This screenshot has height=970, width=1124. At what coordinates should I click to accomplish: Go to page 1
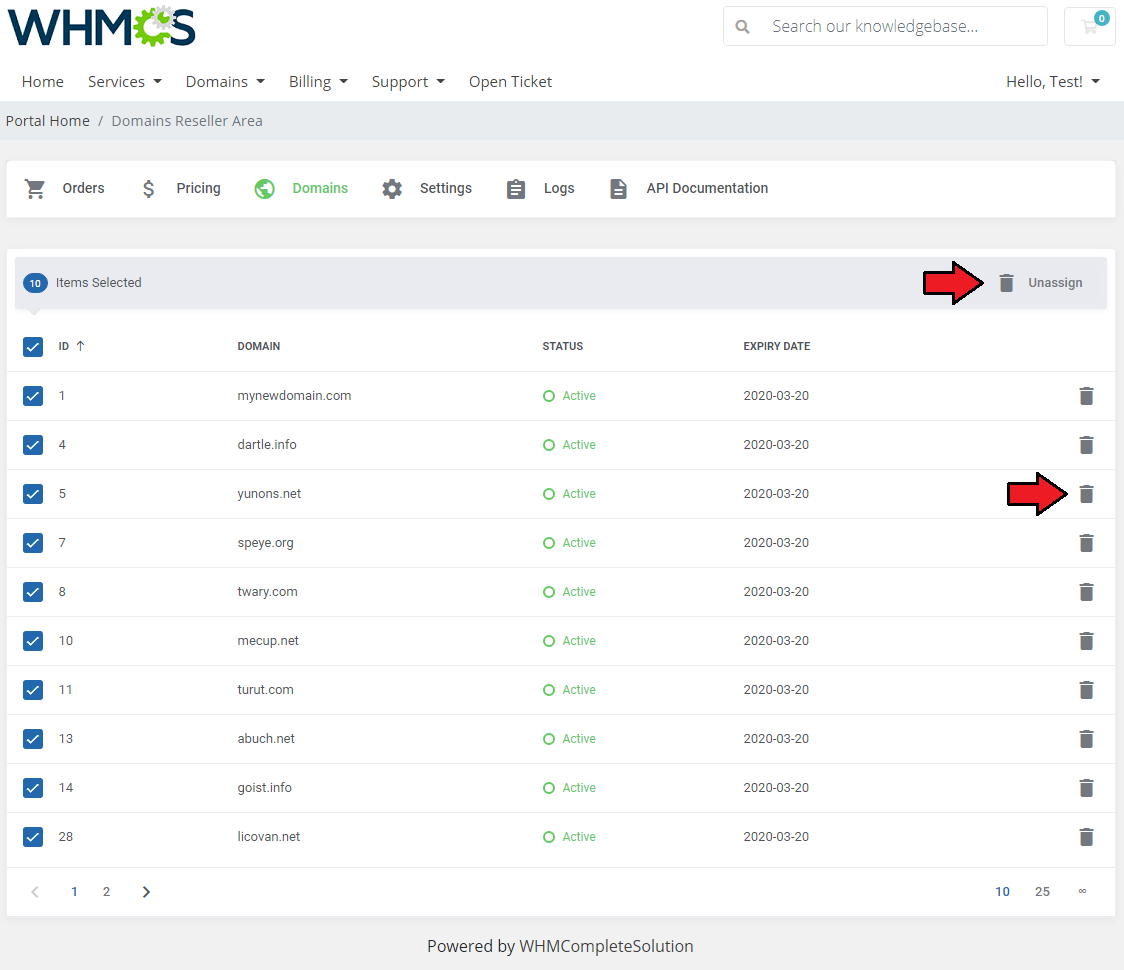click(75, 892)
